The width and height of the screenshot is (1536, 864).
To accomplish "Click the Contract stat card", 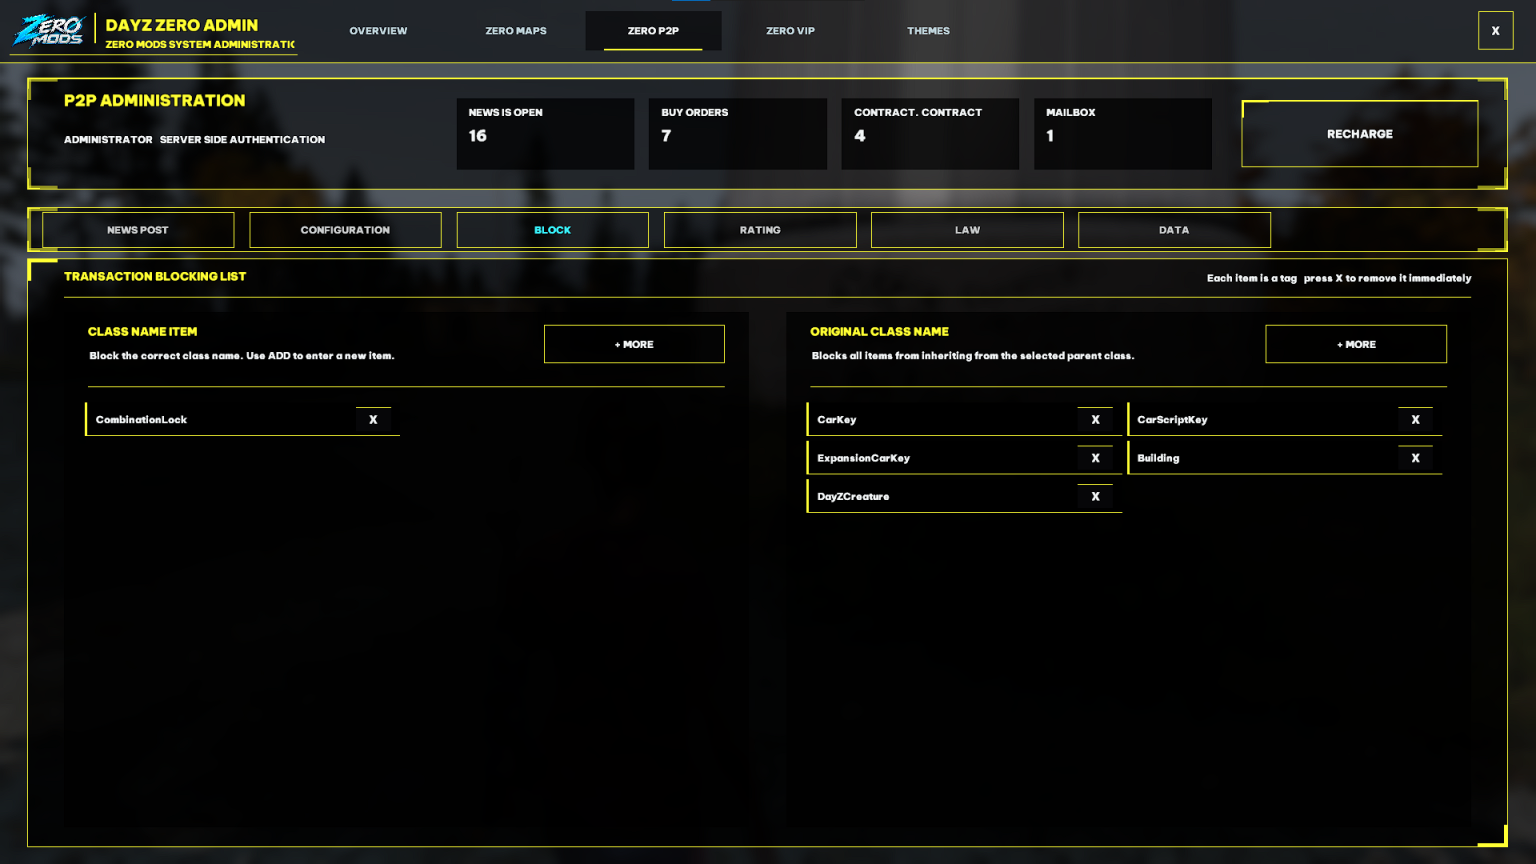I will (930, 133).
